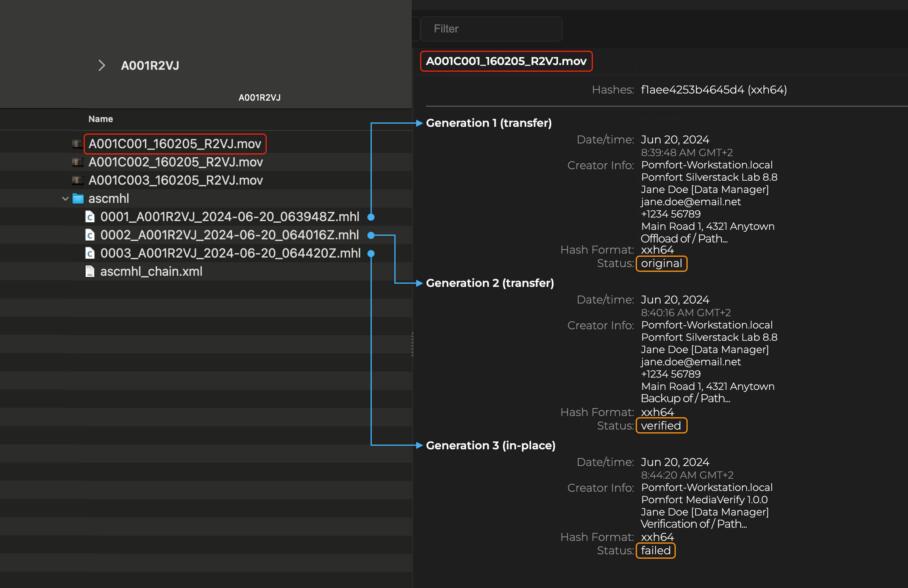Click Generation 3 (in-place) heading
The width and height of the screenshot is (908, 588).
[490, 445]
